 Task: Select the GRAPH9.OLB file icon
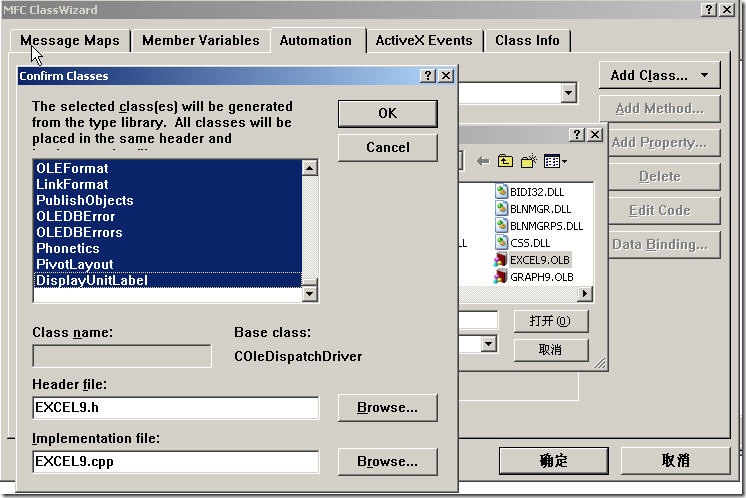[x=501, y=277]
